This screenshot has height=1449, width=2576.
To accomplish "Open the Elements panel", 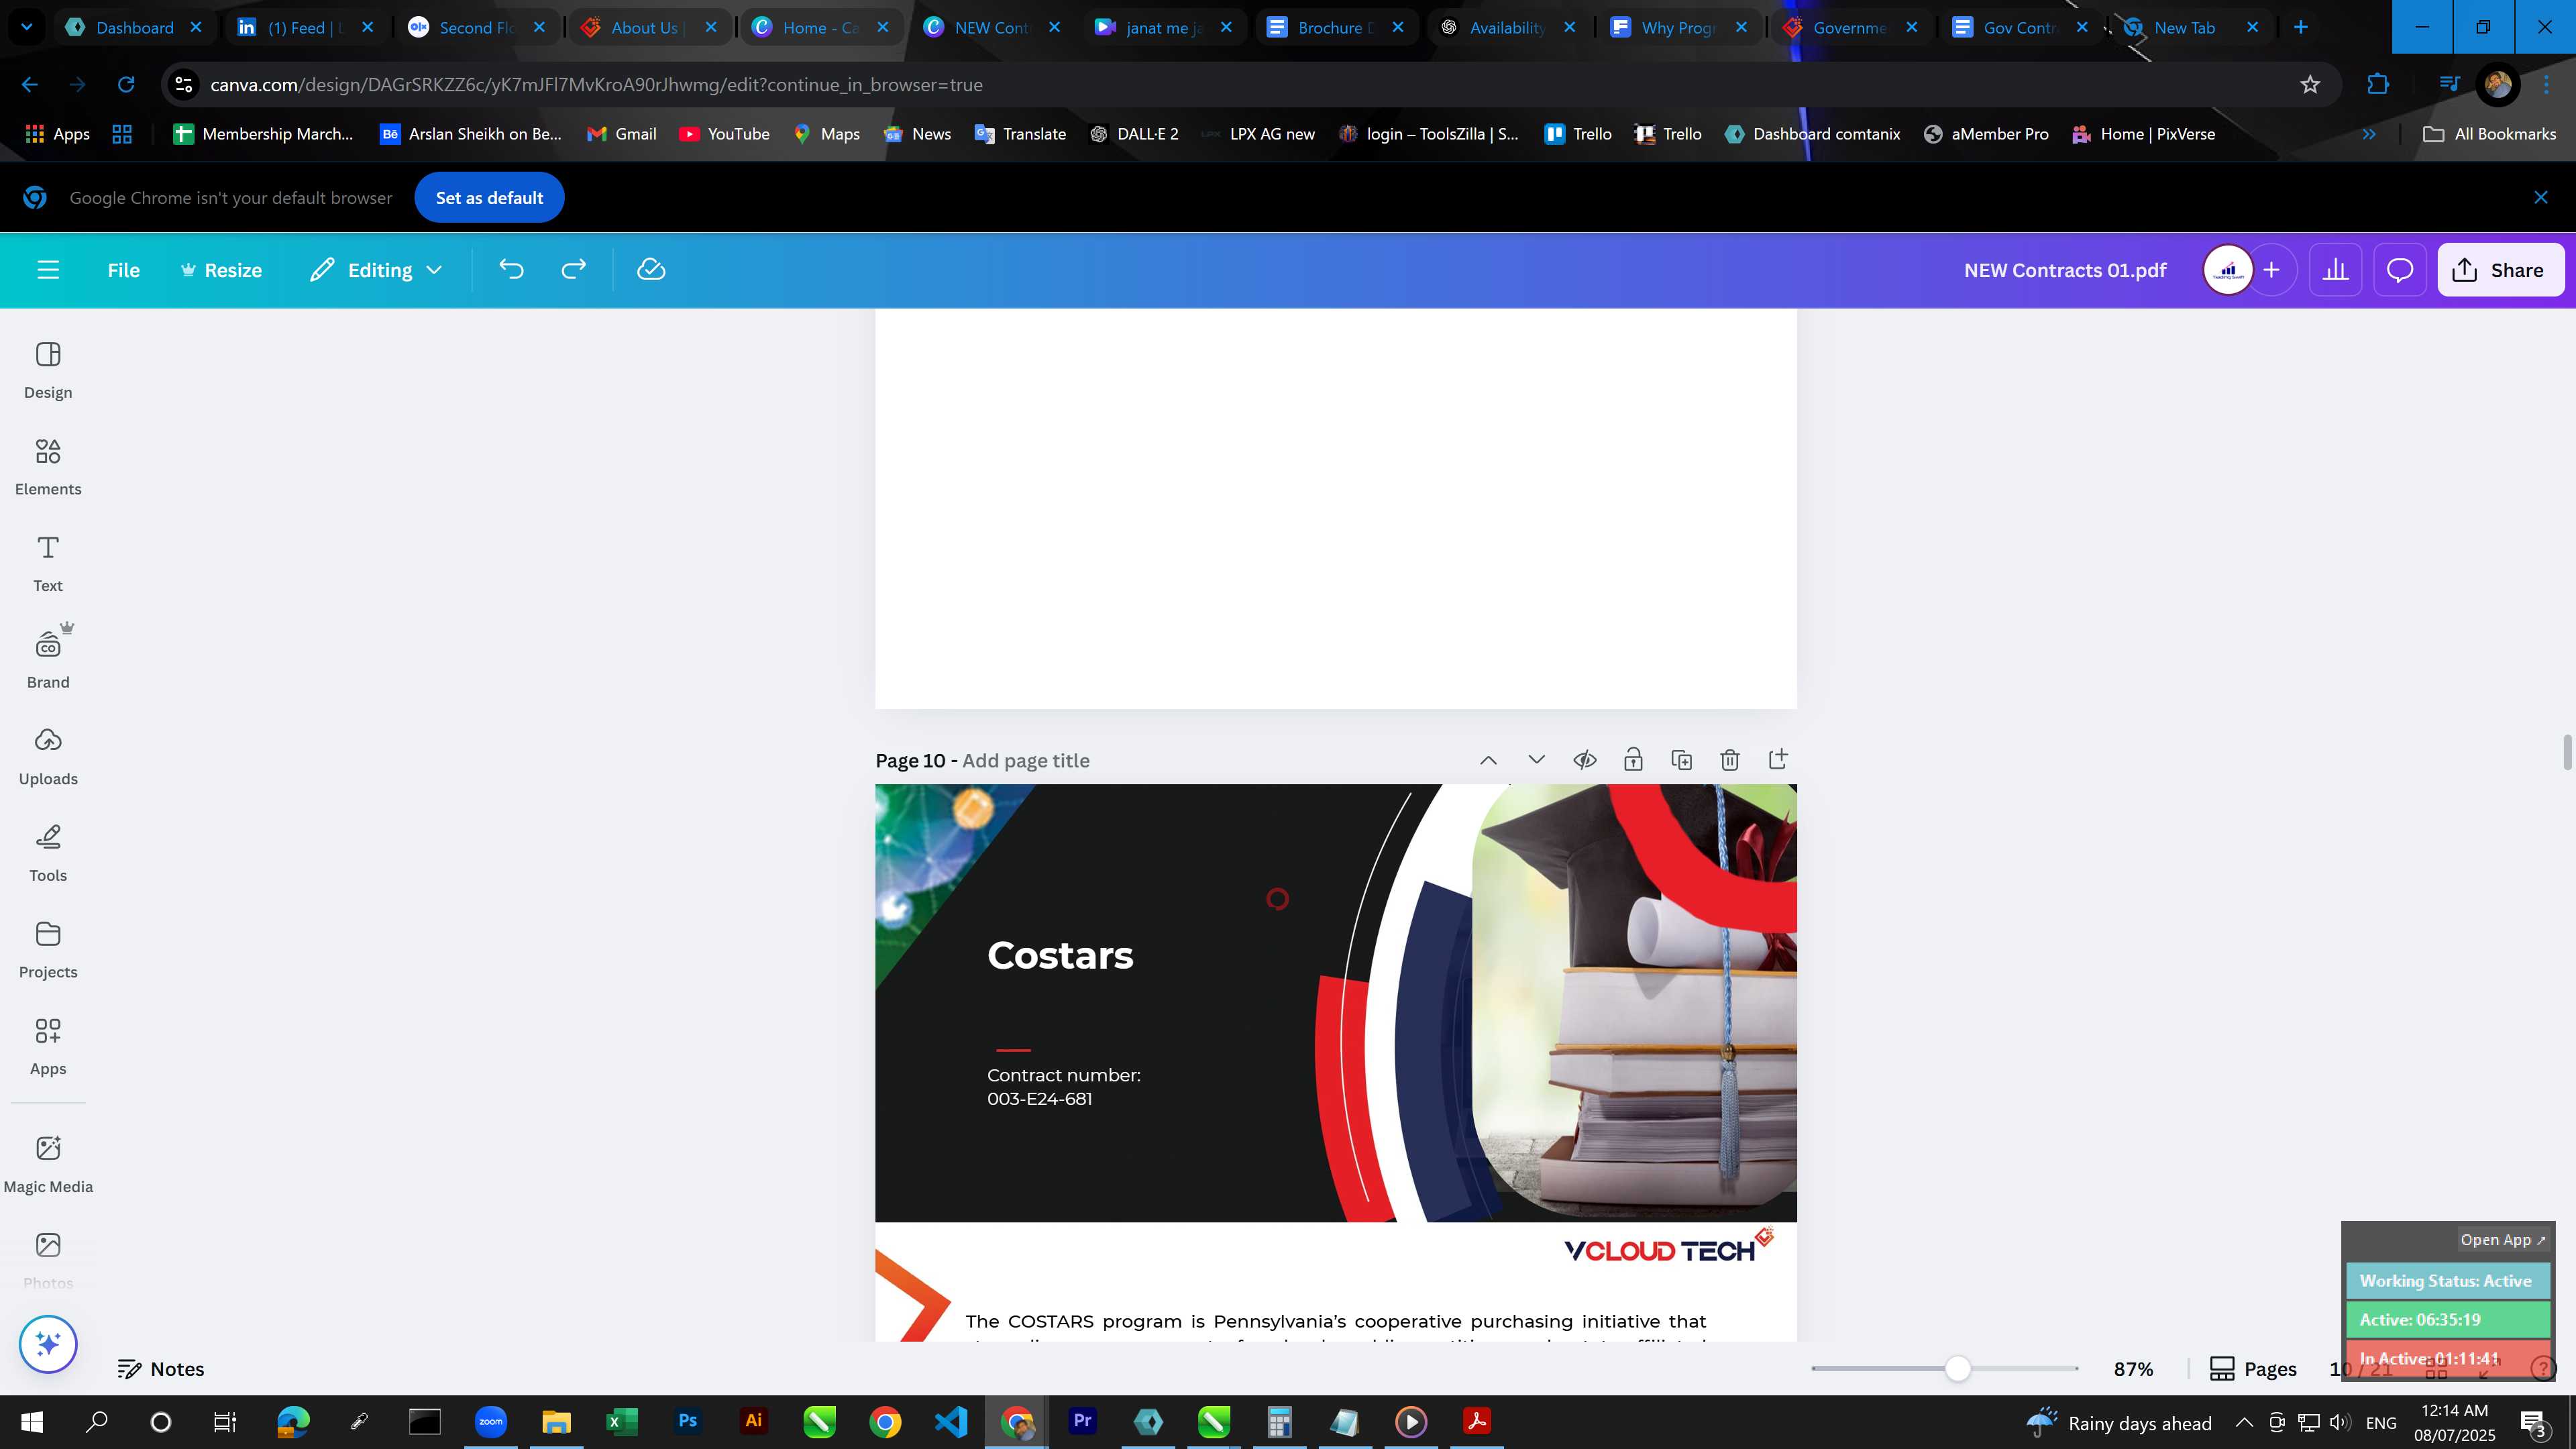I will click(x=48, y=467).
